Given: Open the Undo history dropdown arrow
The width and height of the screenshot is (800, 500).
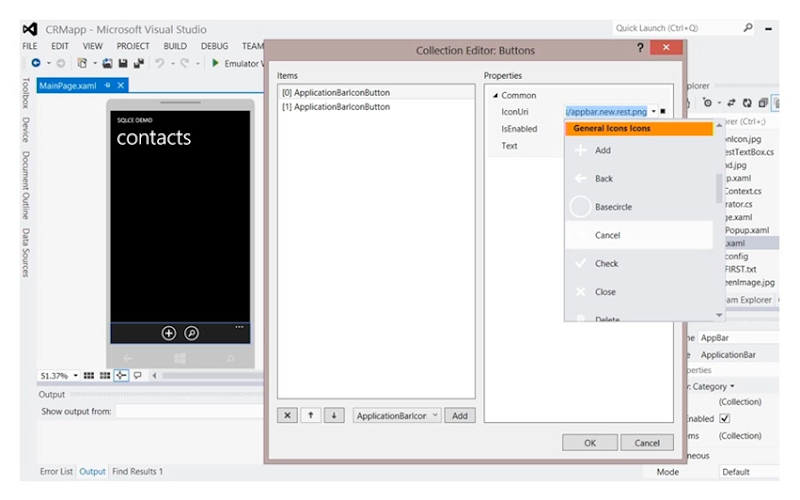Looking at the screenshot, I should pyautogui.click(x=172, y=63).
